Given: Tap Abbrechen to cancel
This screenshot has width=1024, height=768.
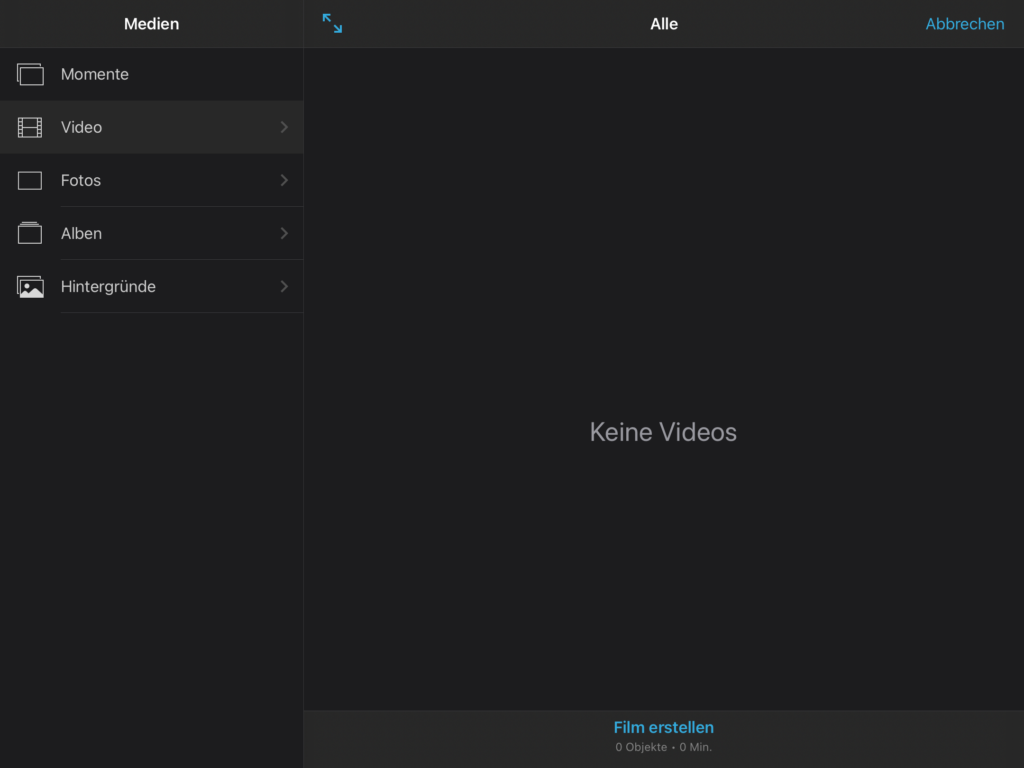Looking at the screenshot, I should [x=964, y=24].
